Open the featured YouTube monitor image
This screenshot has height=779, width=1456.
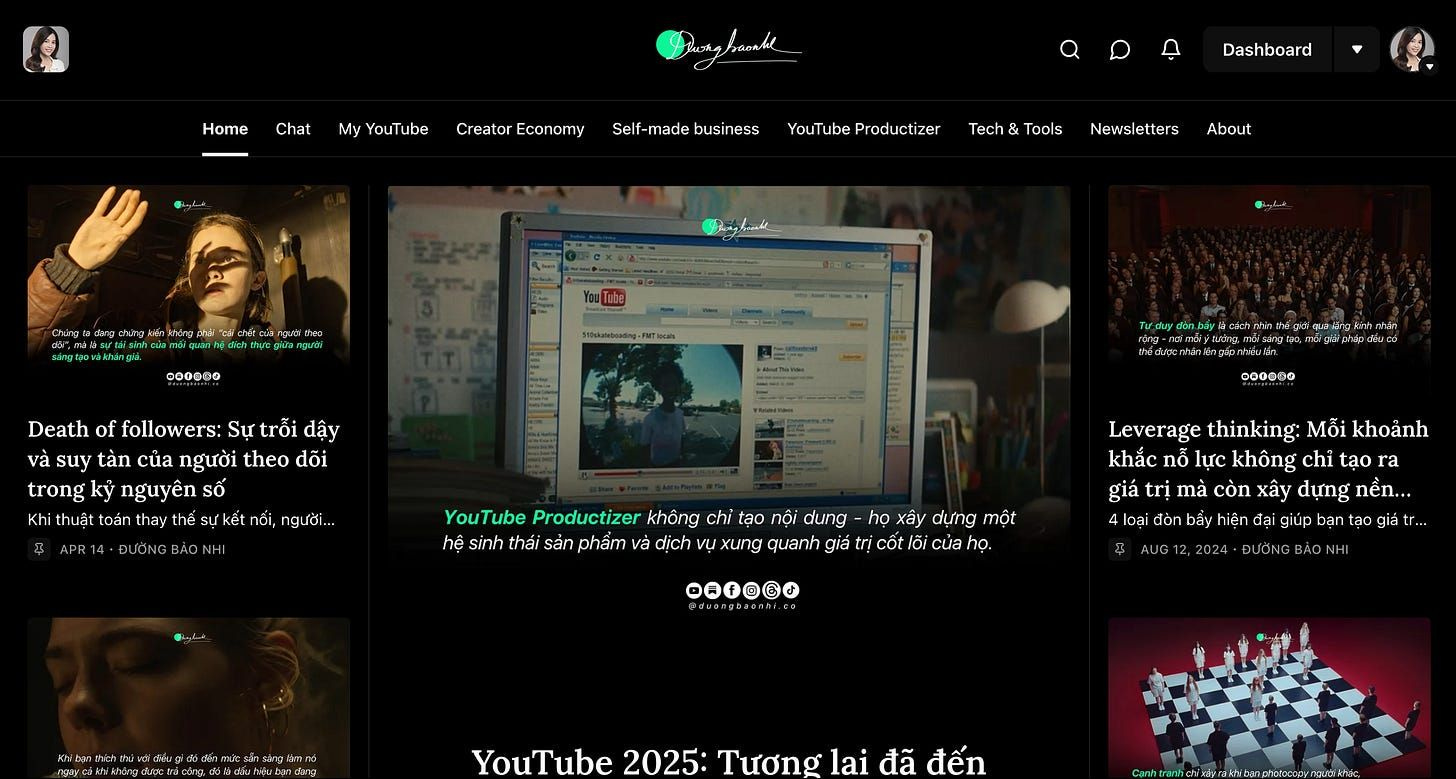pyautogui.click(x=729, y=400)
